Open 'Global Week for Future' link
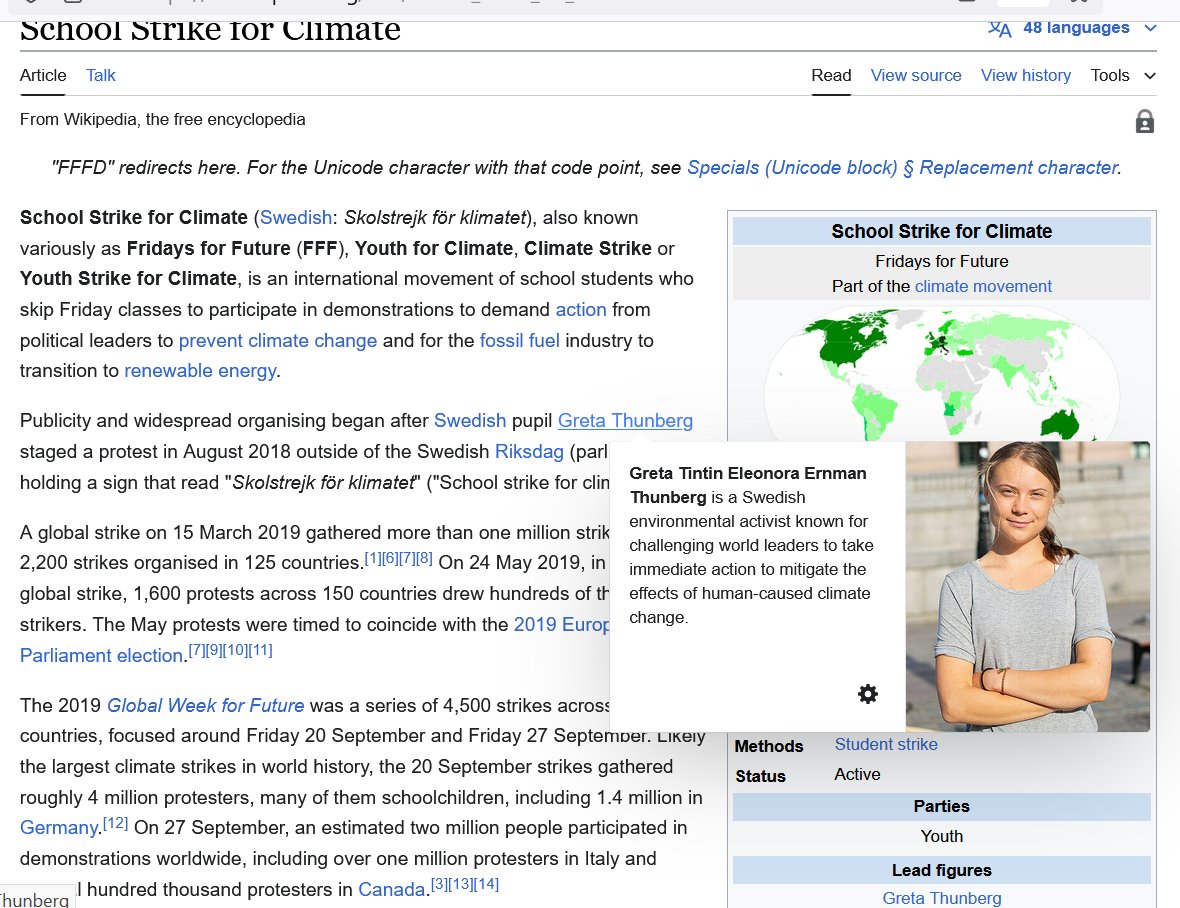 pos(205,705)
